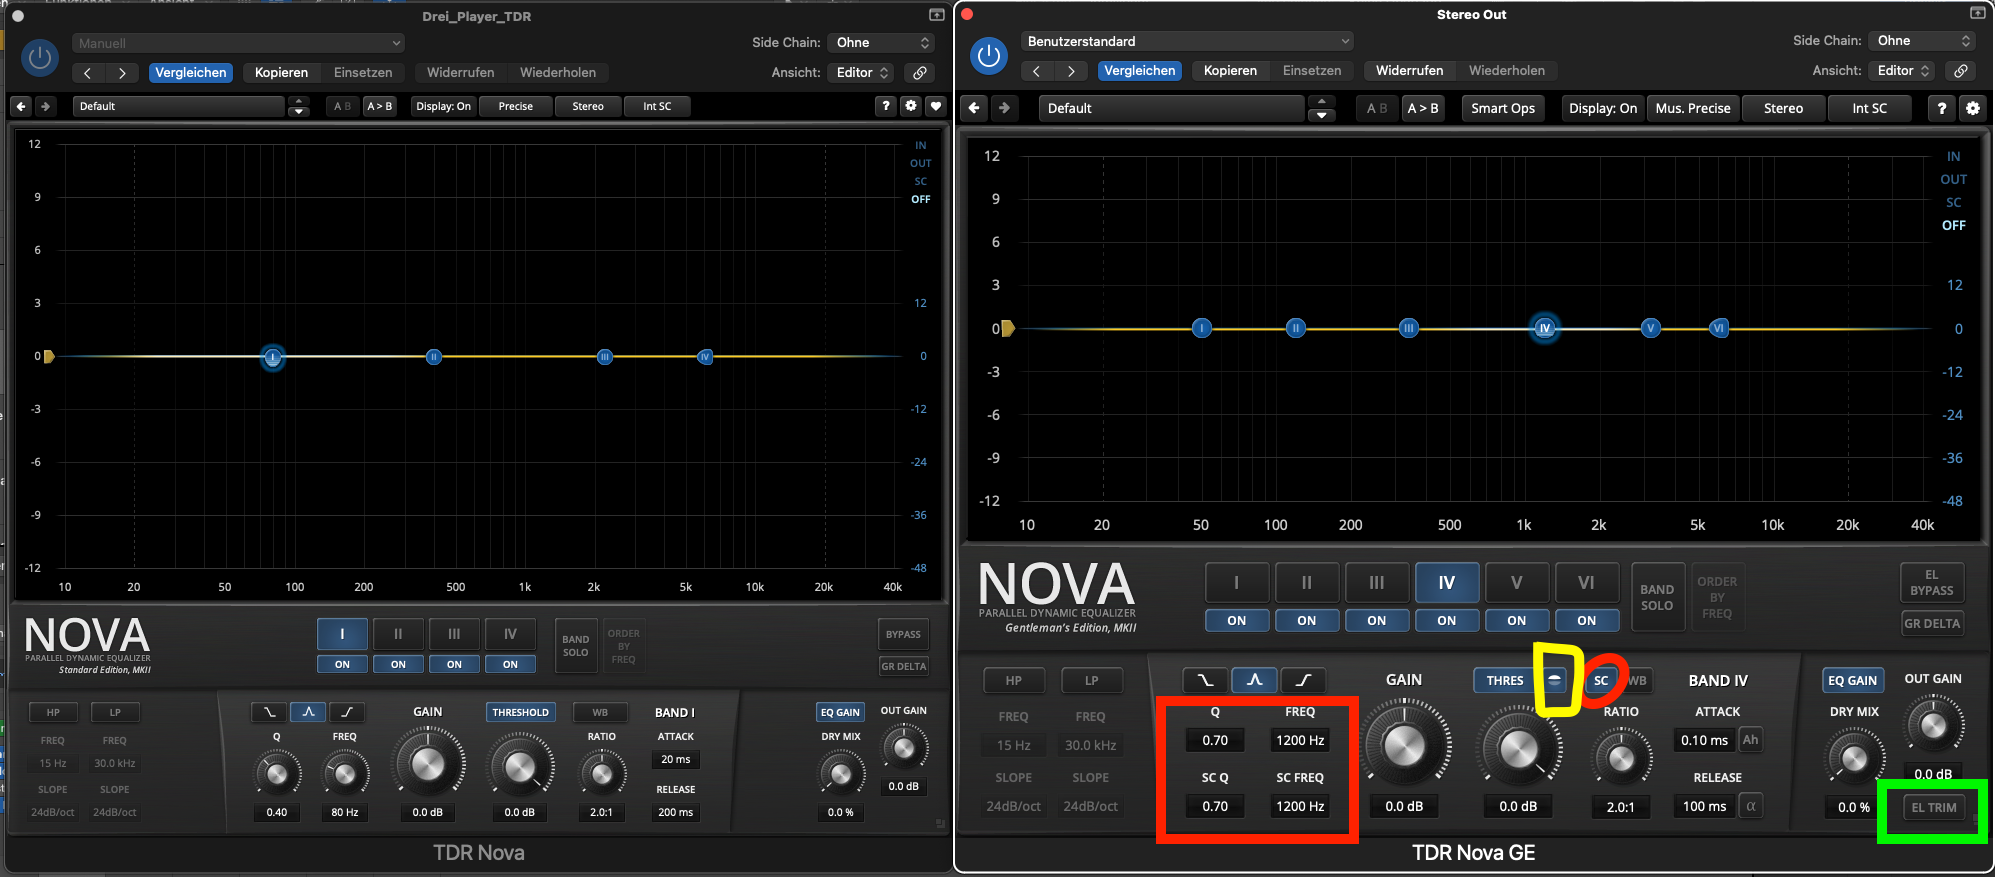
Task: Select band II tab in TDR Nova
Action: [x=398, y=634]
